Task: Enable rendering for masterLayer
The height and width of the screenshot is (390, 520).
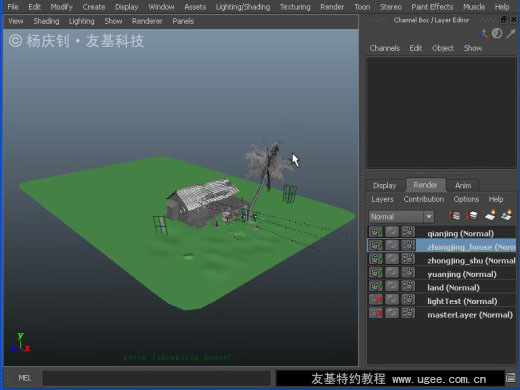Action: click(376, 313)
